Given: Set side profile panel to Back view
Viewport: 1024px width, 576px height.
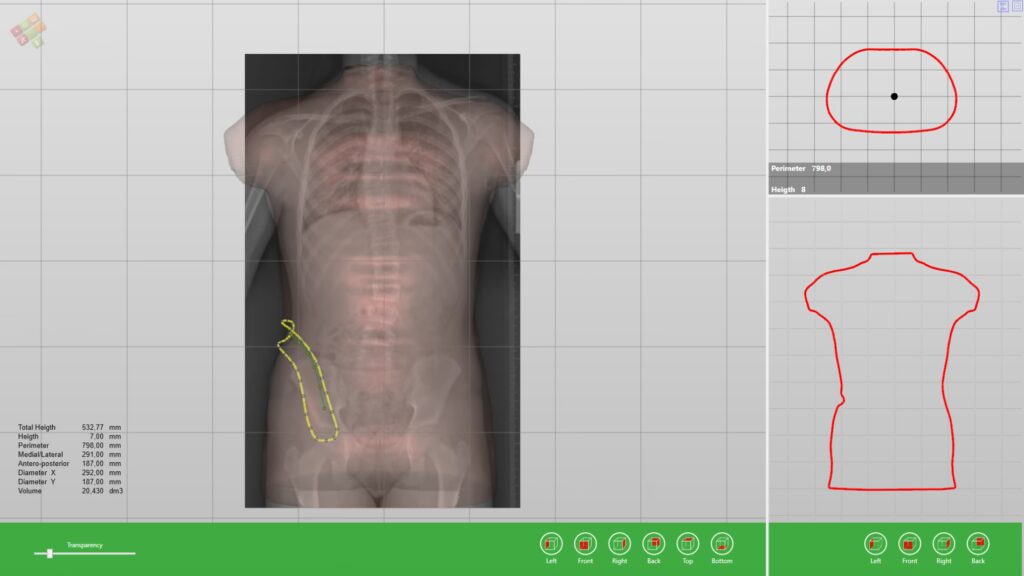Looking at the screenshot, I should (x=977, y=544).
